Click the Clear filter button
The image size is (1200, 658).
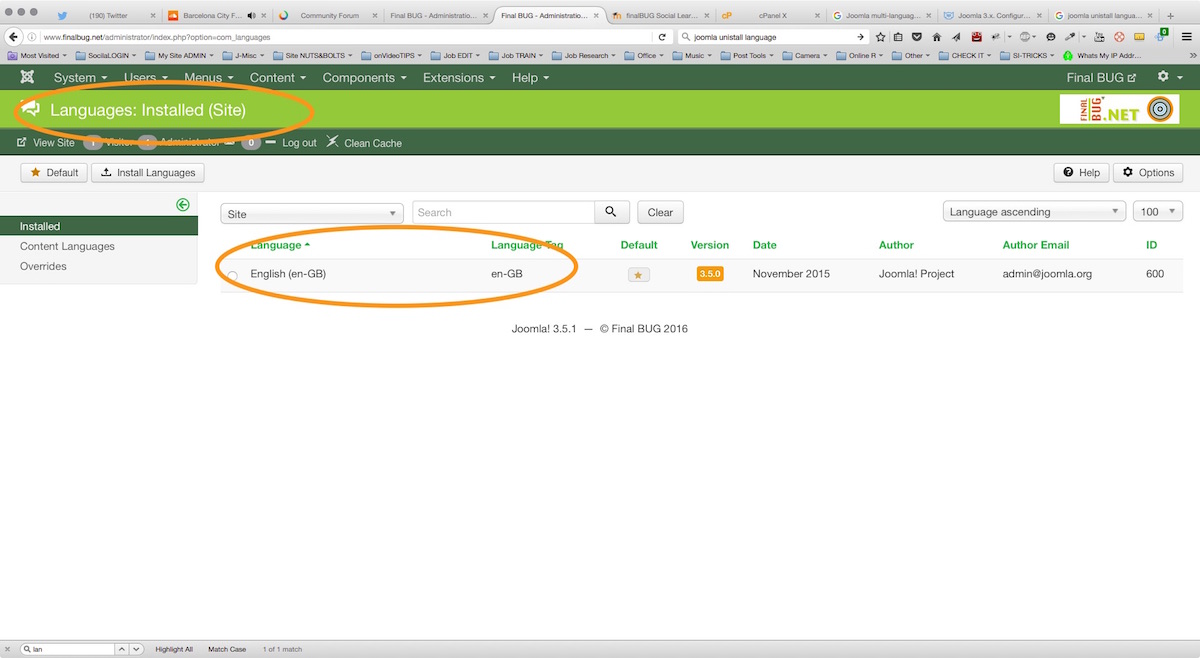pyautogui.click(x=660, y=212)
